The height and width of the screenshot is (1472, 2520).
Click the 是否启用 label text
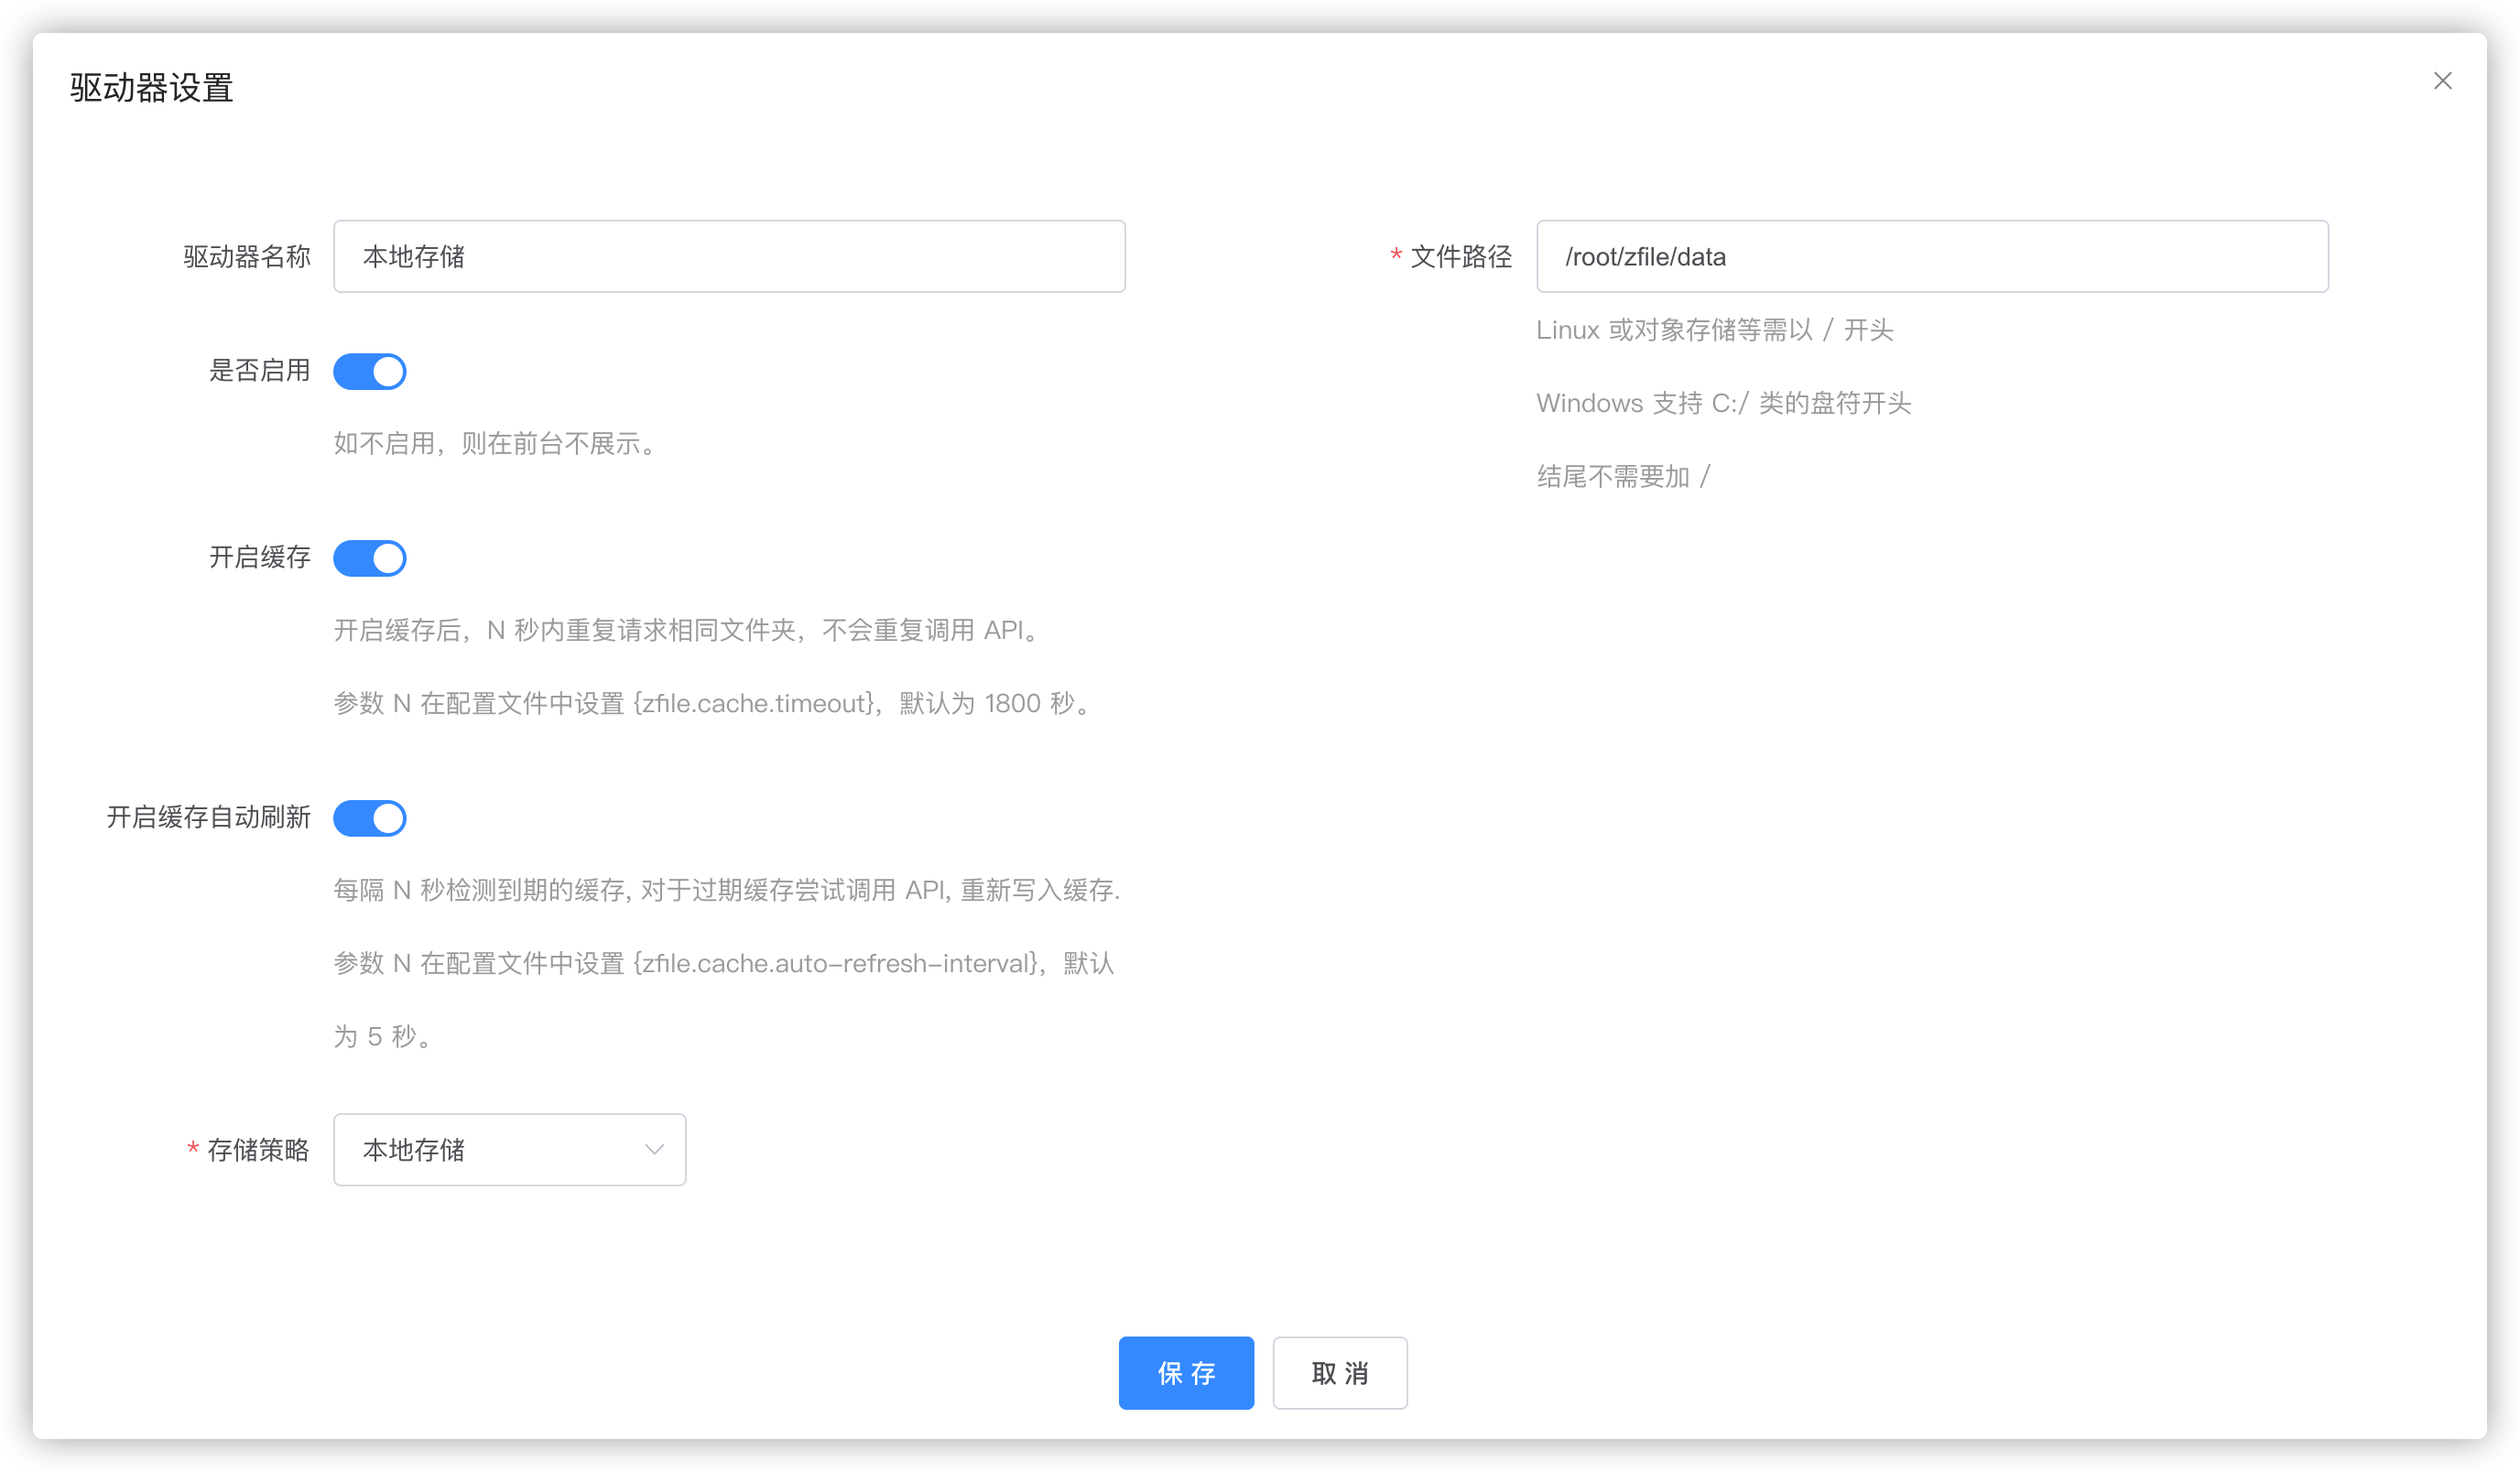pyautogui.click(x=259, y=371)
